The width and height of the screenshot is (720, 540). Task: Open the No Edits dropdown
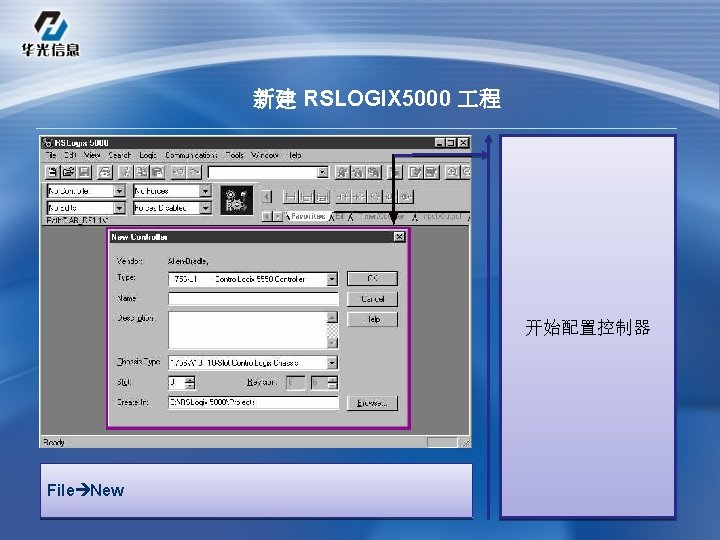[x=119, y=208]
